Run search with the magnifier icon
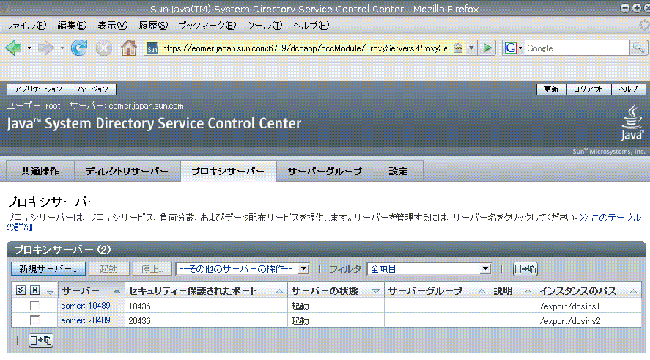 tap(638, 48)
